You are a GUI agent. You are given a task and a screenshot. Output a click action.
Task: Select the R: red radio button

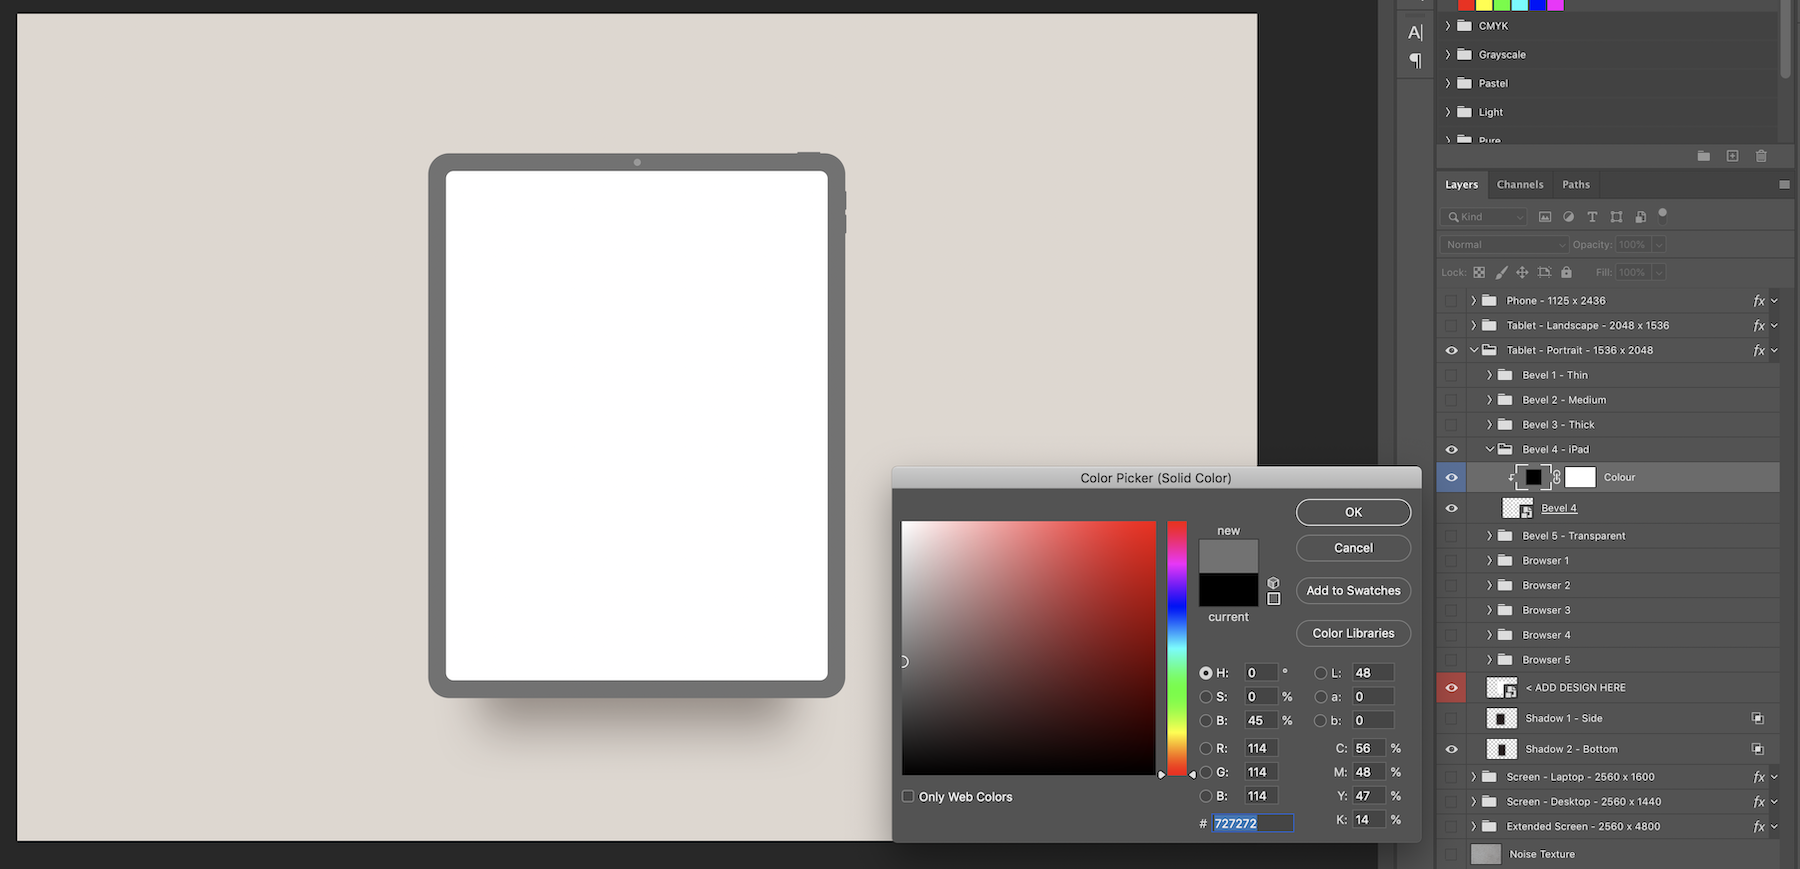point(1206,749)
